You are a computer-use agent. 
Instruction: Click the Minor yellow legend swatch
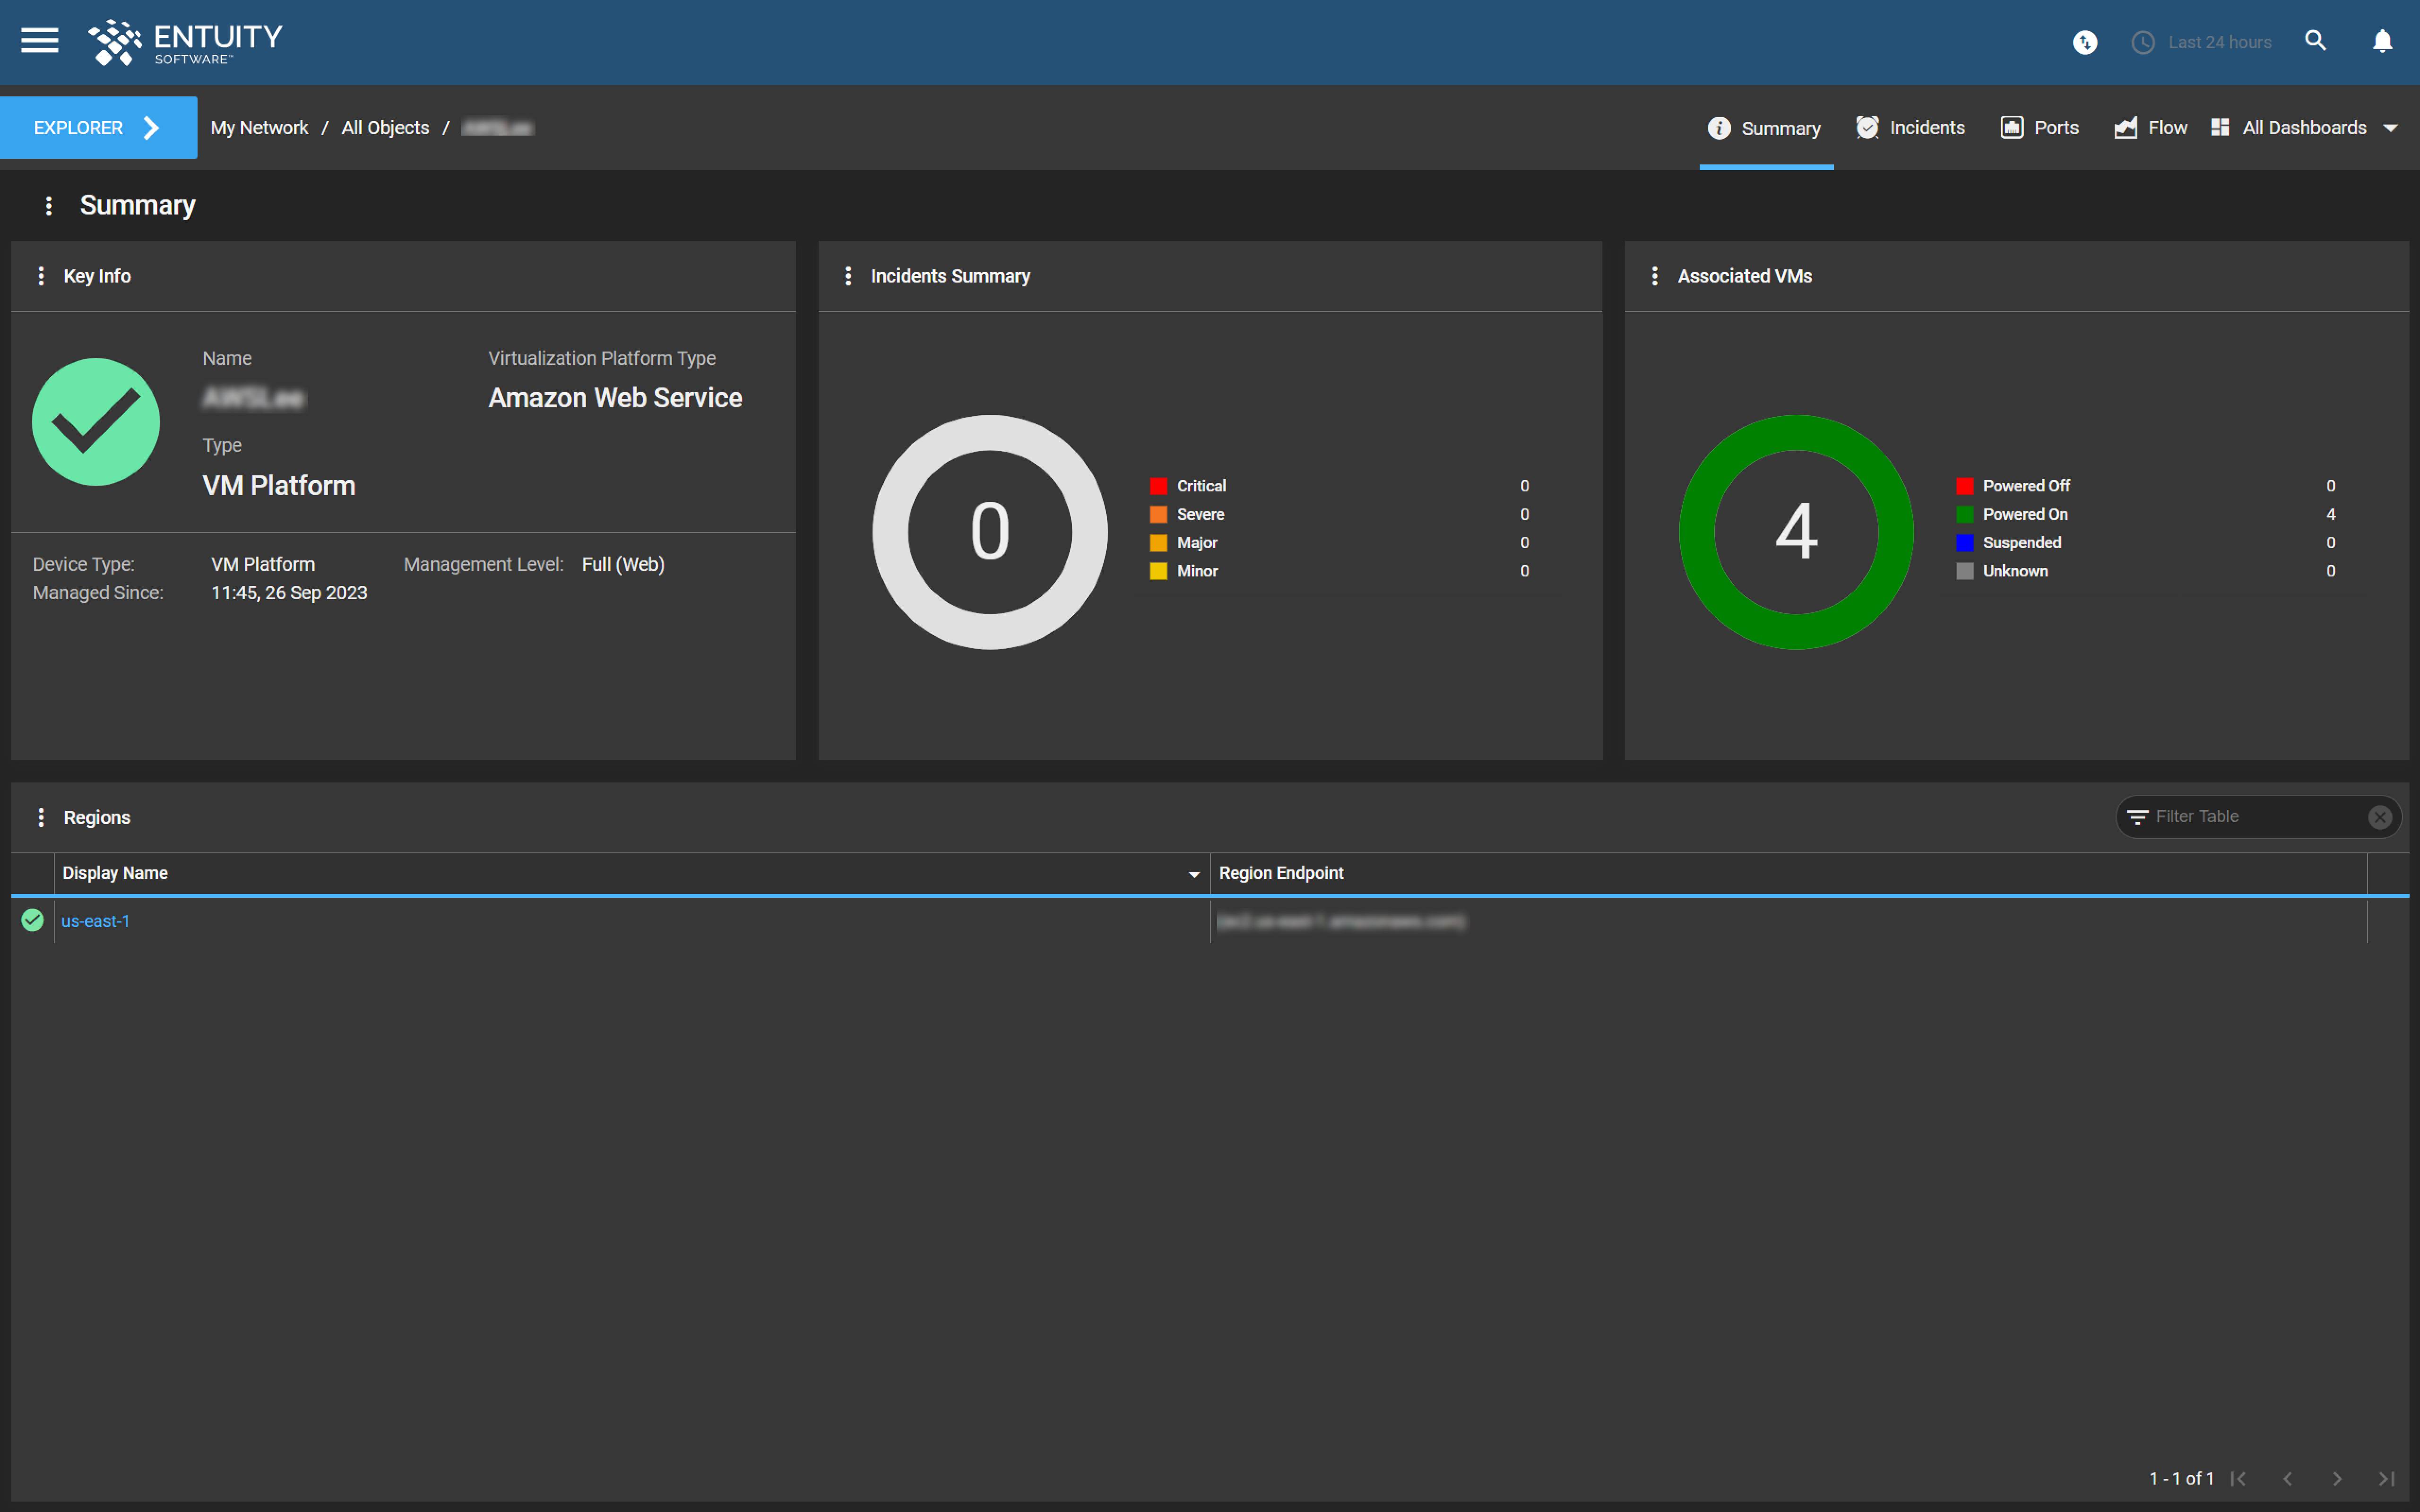click(x=1158, y=571)
